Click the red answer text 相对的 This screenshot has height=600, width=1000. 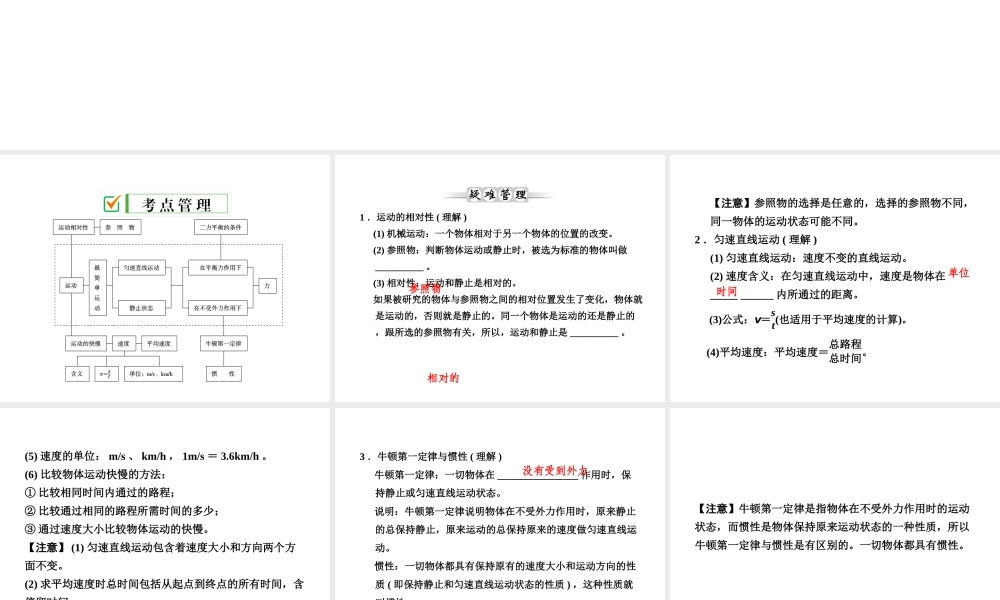click(x=443, y=377)
